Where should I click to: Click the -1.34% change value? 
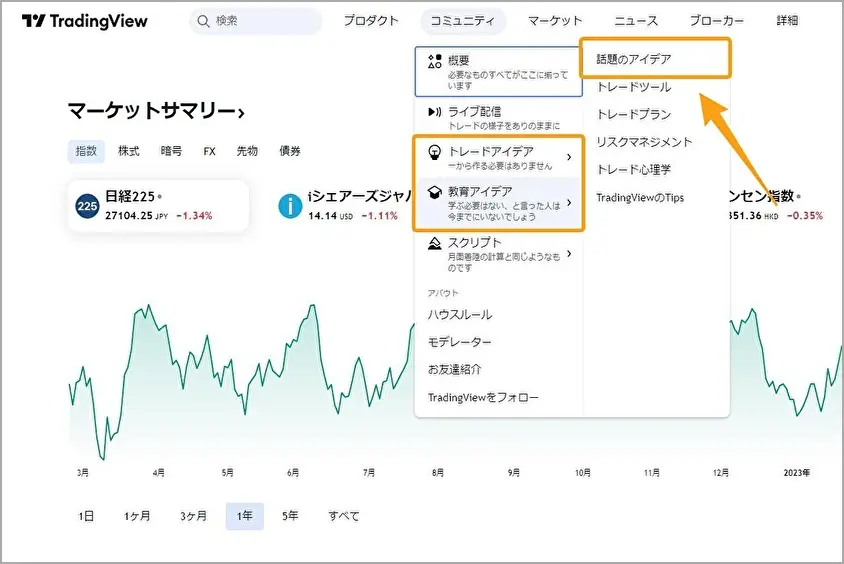click(x=194, y=216)
